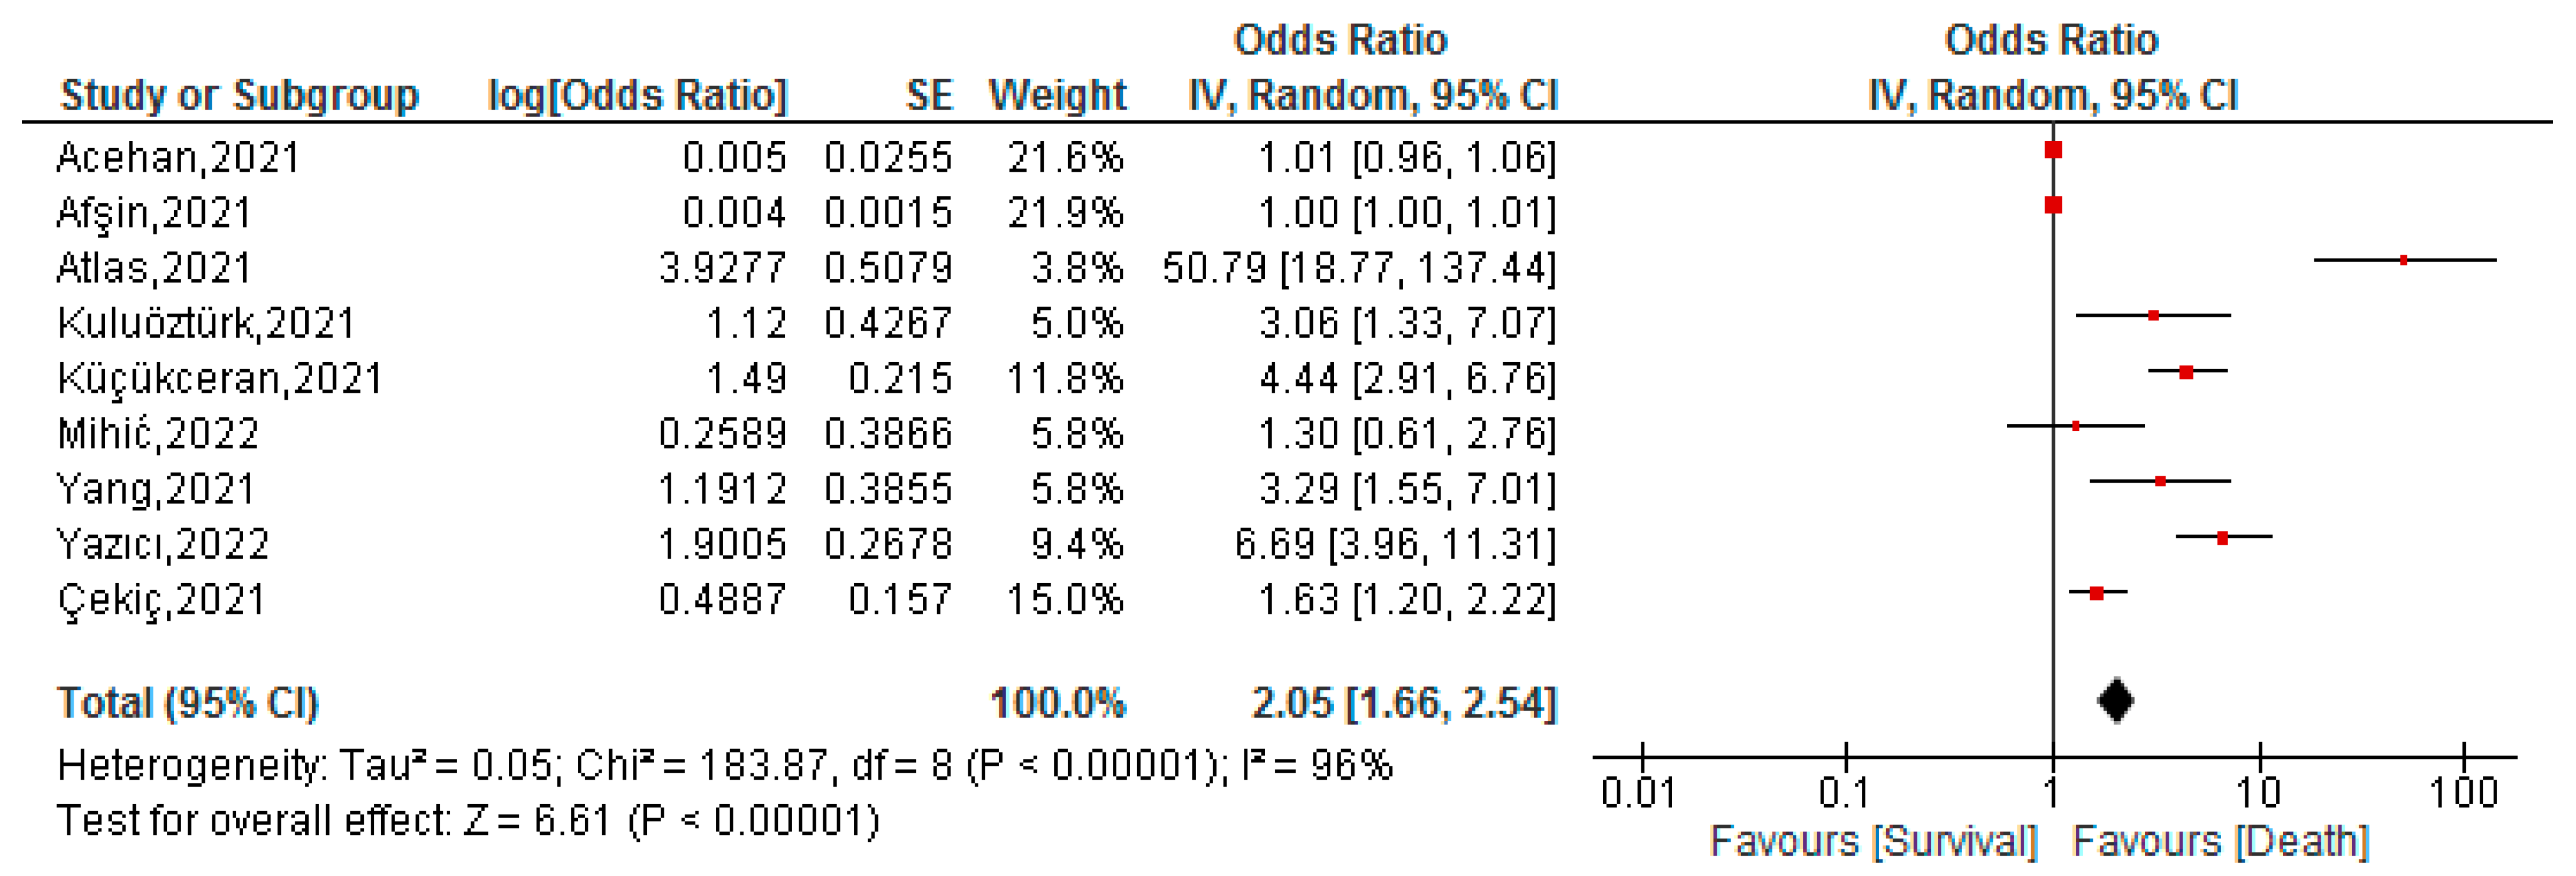The height and width of the screenshot is (876, 2576).
Task: Click the black diamond pooled estimate marker
Action: tap(2115, 700)
